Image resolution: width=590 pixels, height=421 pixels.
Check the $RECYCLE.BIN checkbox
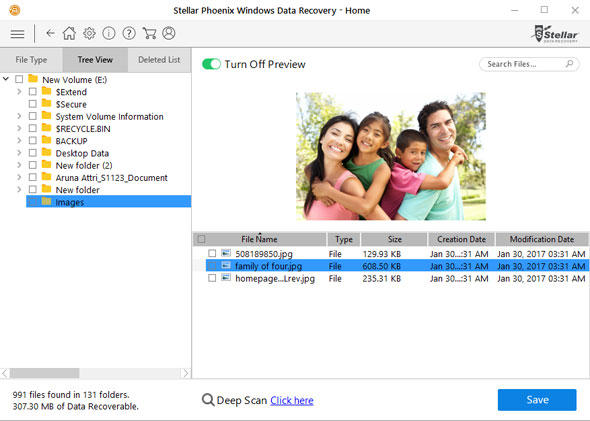point(33,129)
